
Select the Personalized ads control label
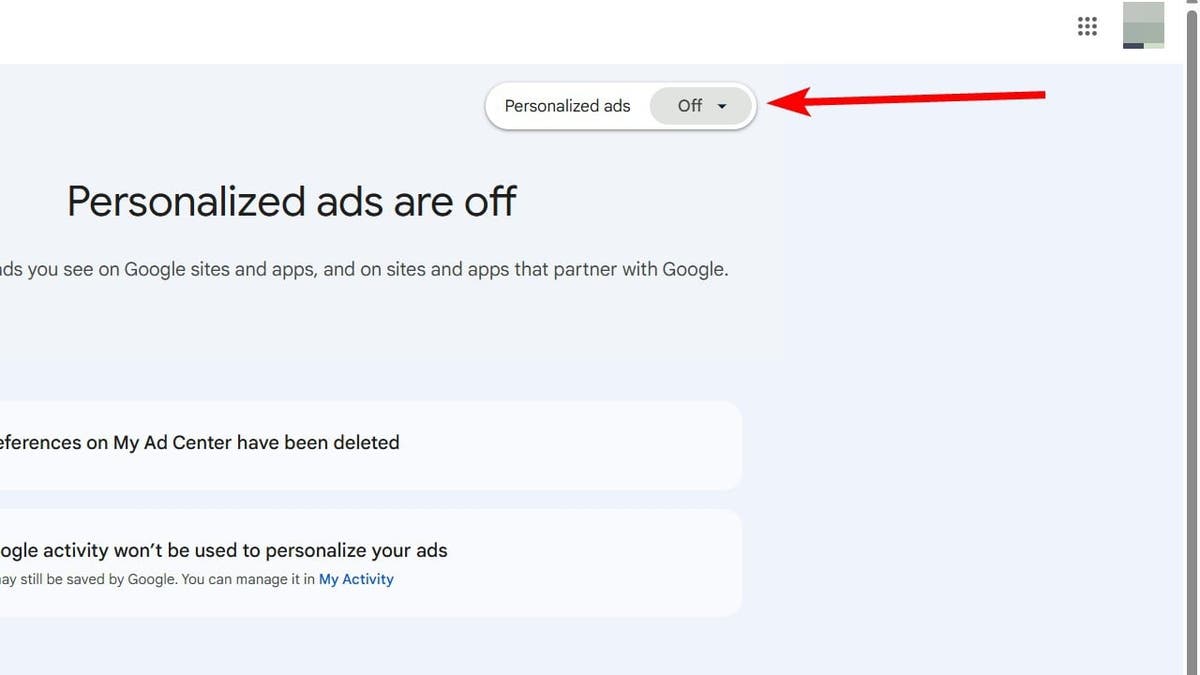(x=568, y=104)
